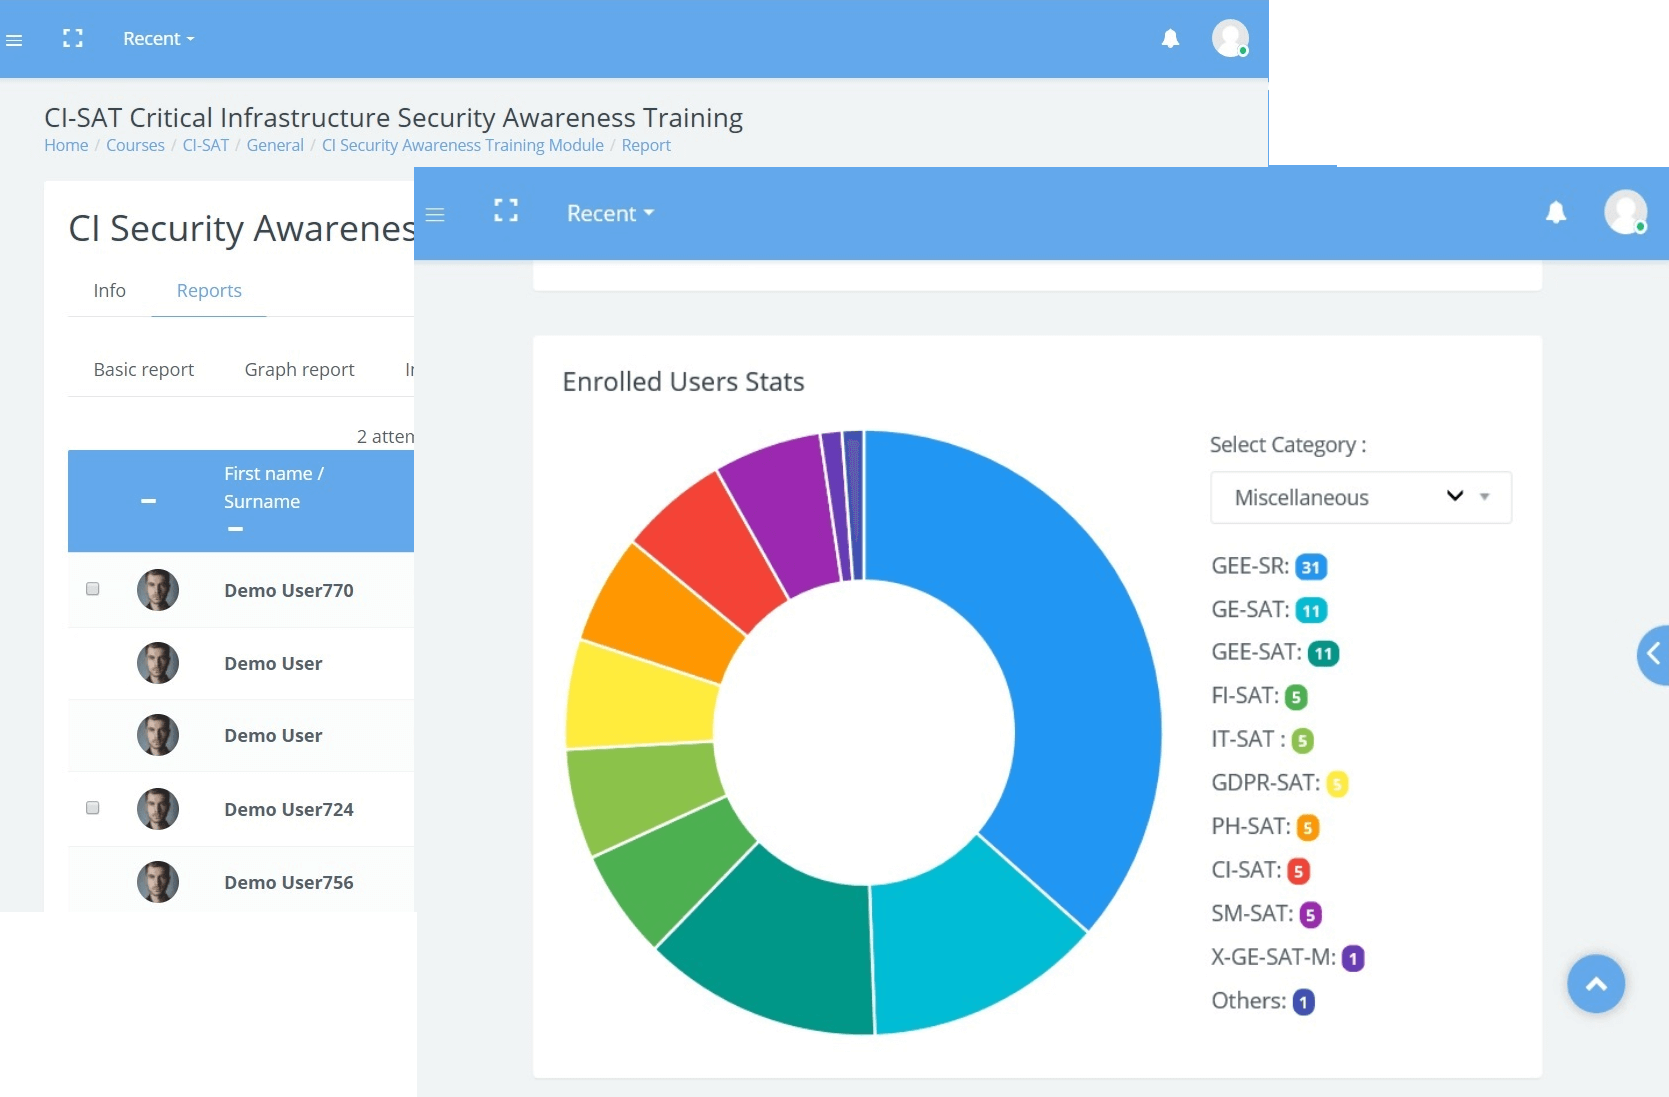Click the name Demo User770
This screenshot has width=1669, height=1097.
tap(289, 591)
